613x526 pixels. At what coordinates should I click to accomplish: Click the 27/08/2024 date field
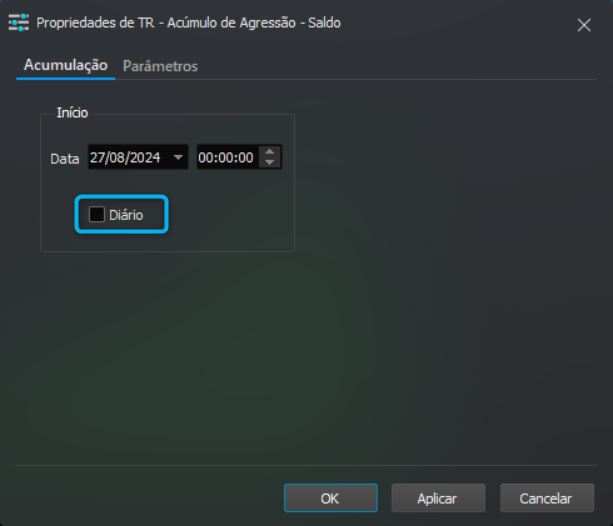pyautogui.click(x=138, y=157)
